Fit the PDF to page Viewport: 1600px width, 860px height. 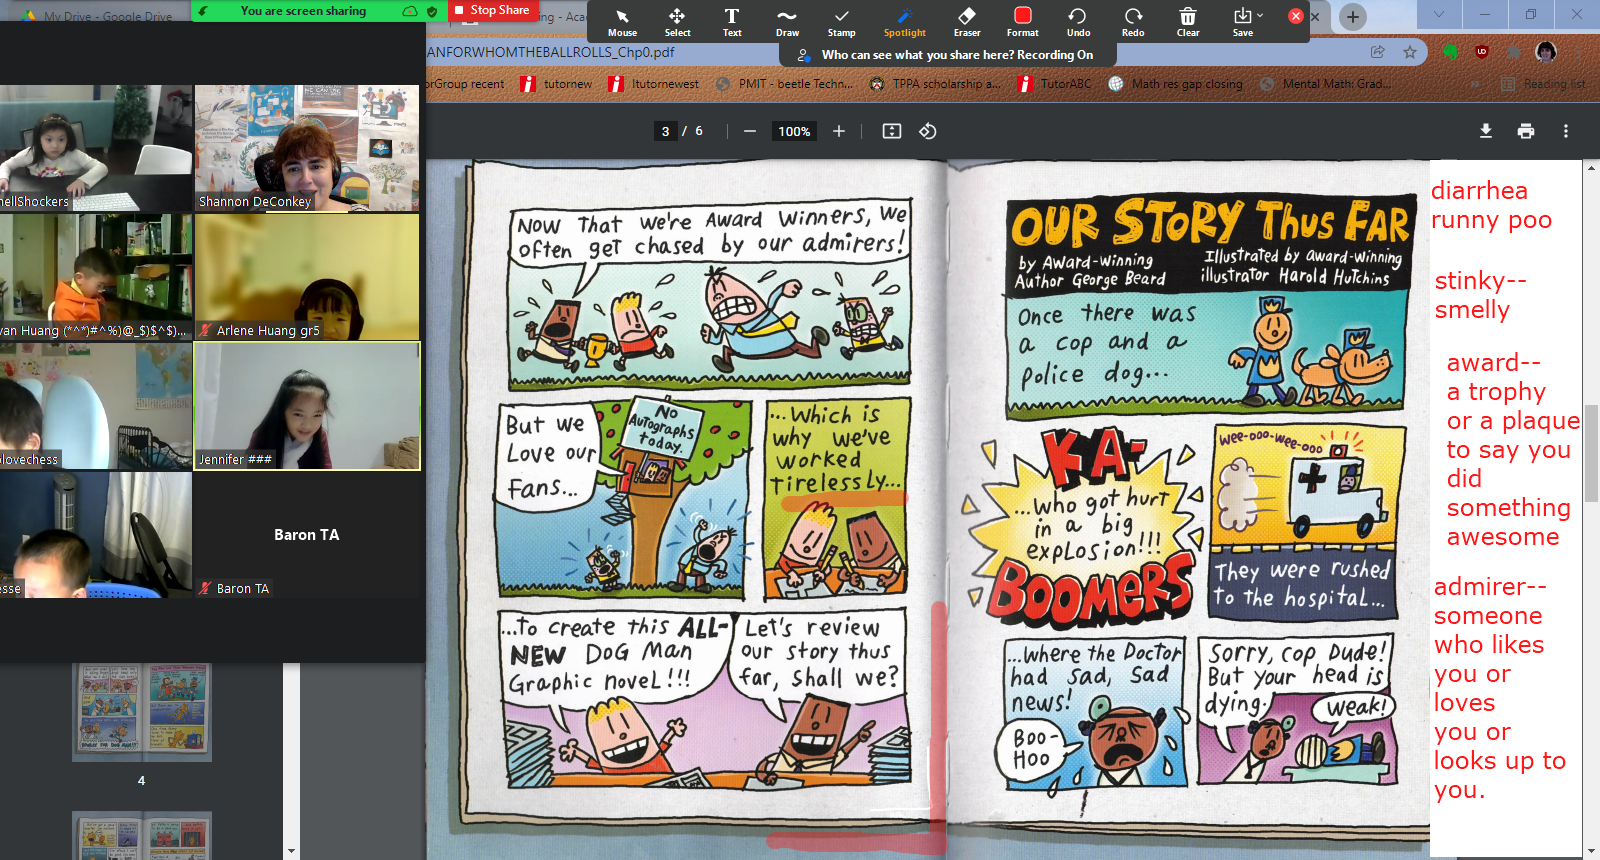tap(892, 131)
